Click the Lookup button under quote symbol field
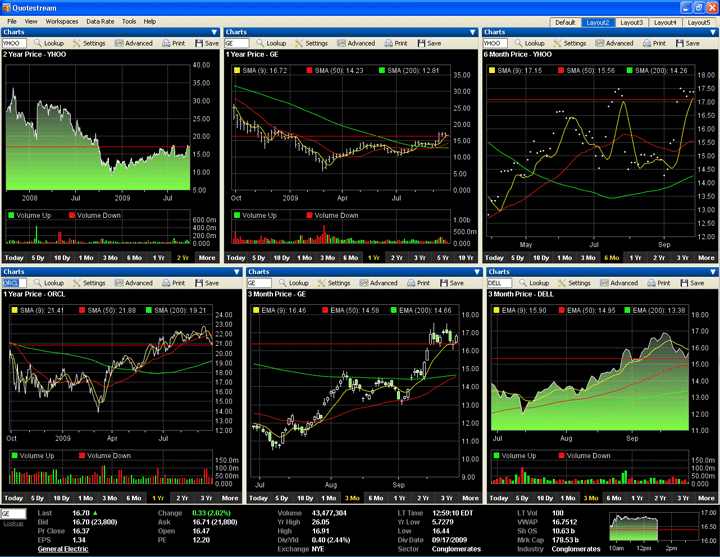 13,523
